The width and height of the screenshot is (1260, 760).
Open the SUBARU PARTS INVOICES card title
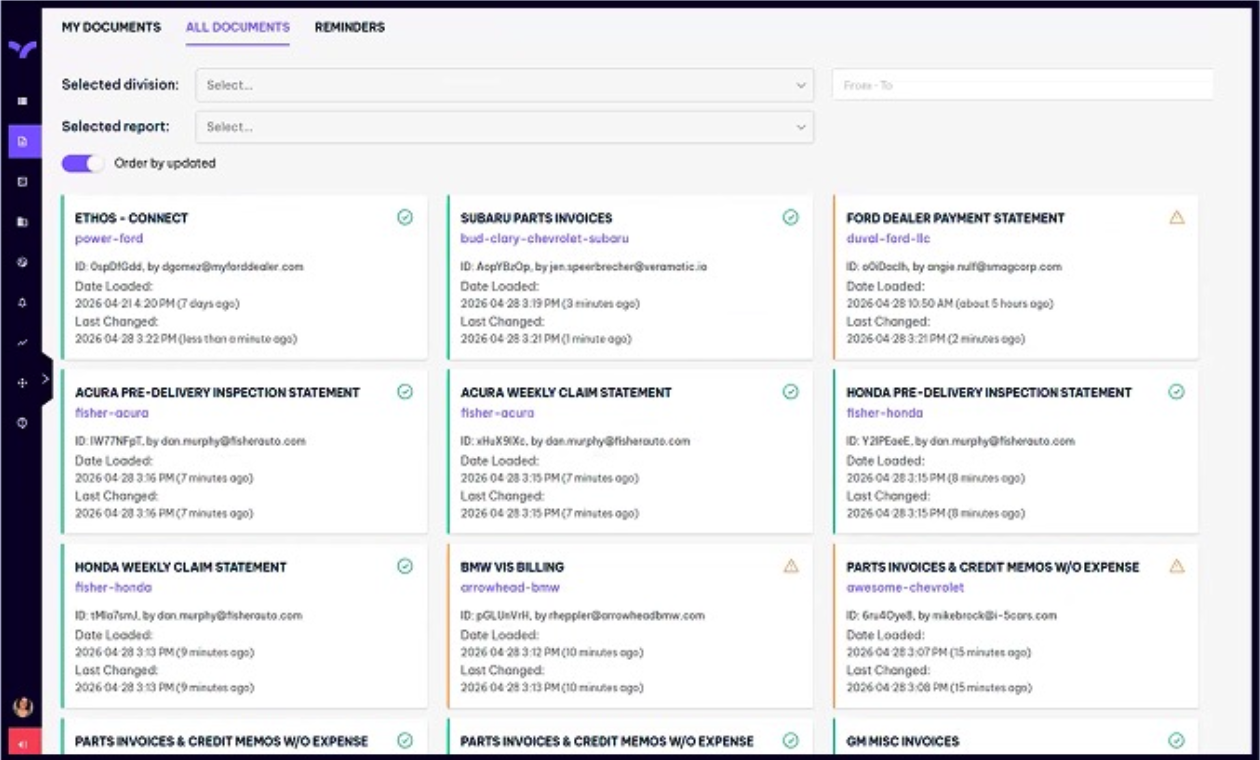click(x=536, y=218)
